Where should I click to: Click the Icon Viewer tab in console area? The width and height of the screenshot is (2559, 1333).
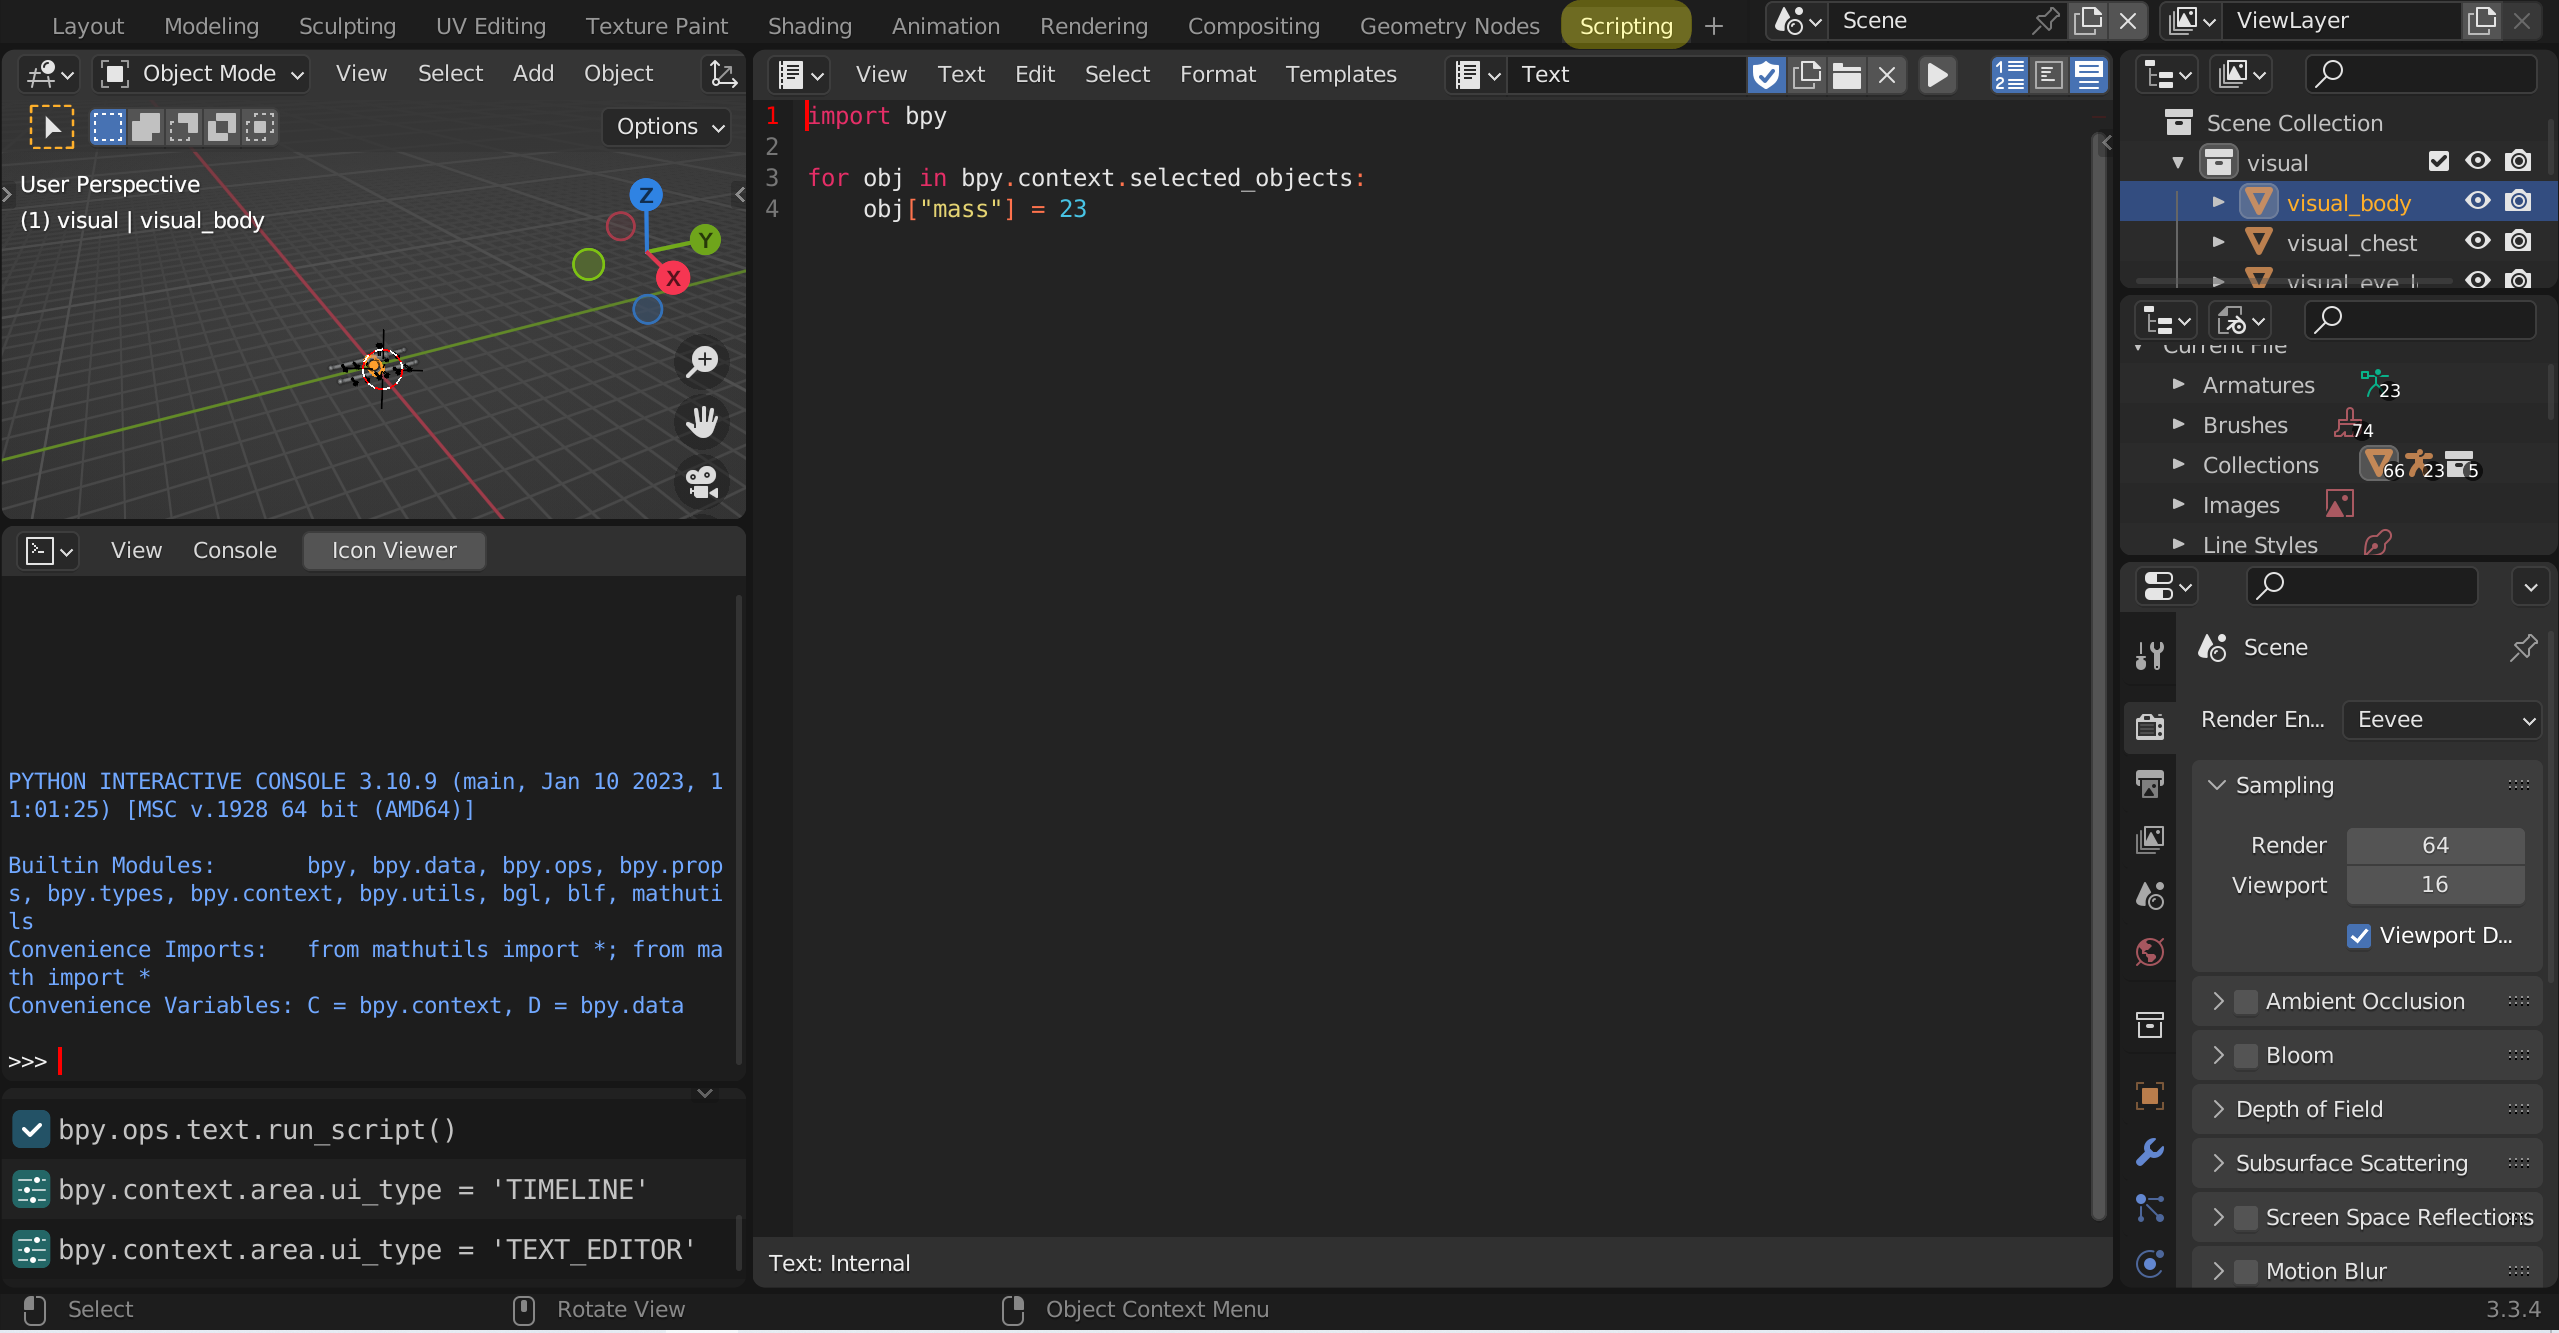pyautogui.click(x=393, y=550)
